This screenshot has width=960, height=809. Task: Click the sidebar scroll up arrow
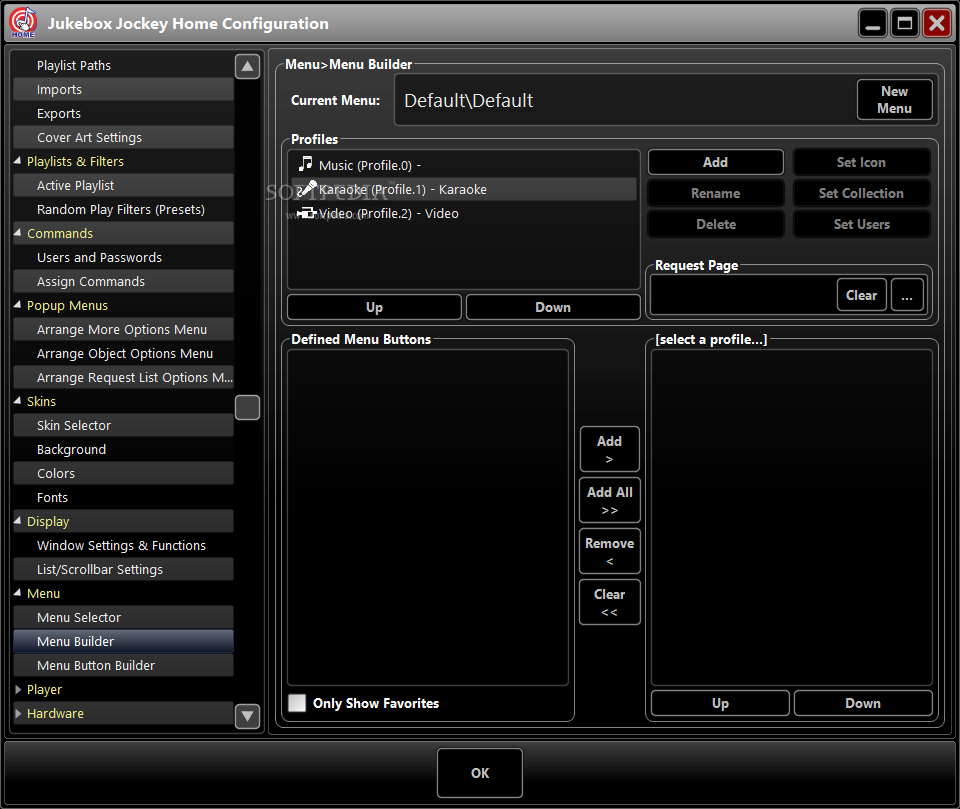(x=247, y=66)
